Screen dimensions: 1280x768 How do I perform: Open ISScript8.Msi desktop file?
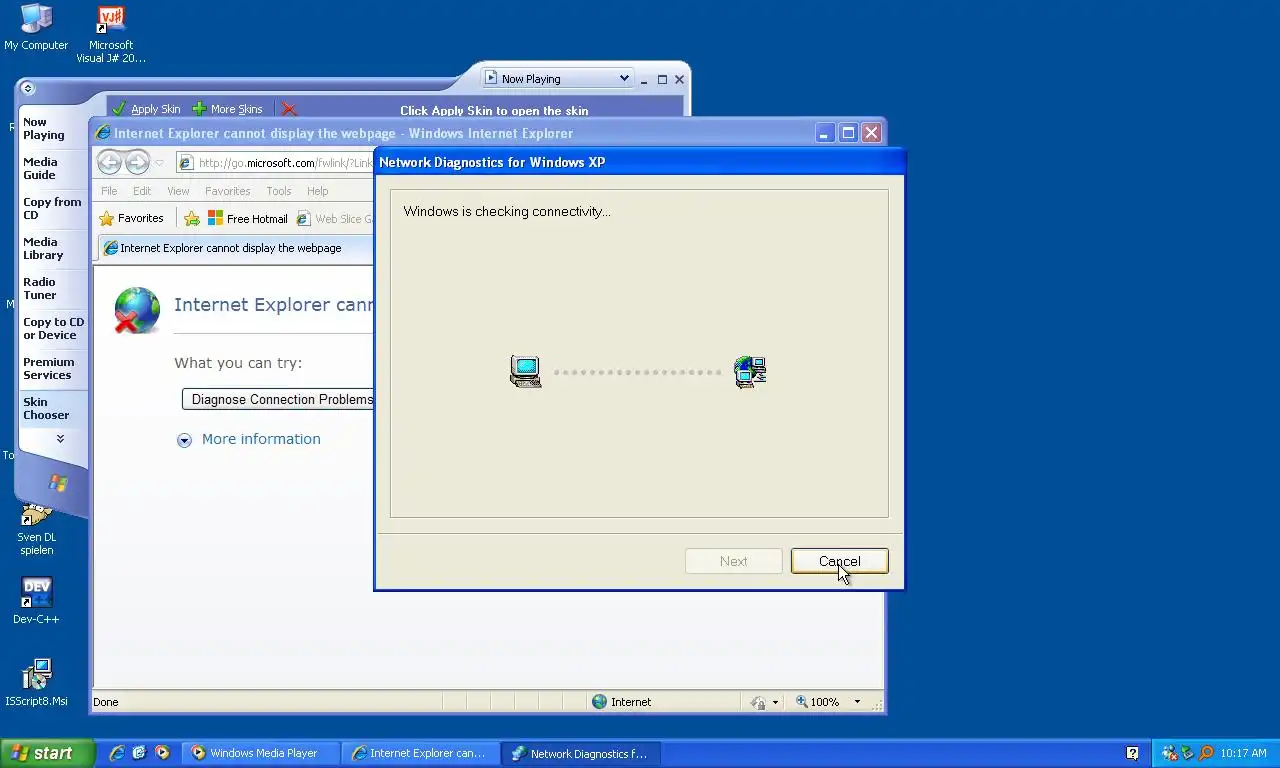coord(36,683)
